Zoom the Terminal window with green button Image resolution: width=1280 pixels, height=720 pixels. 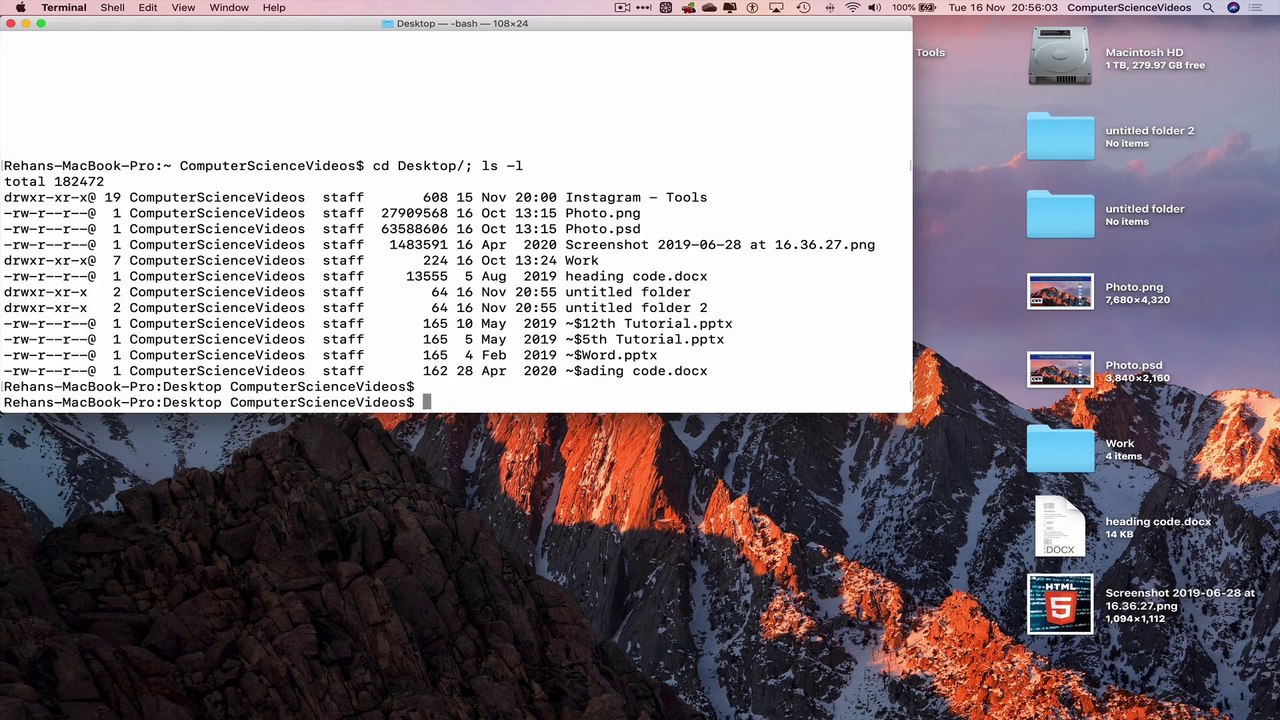click(41, 23)
